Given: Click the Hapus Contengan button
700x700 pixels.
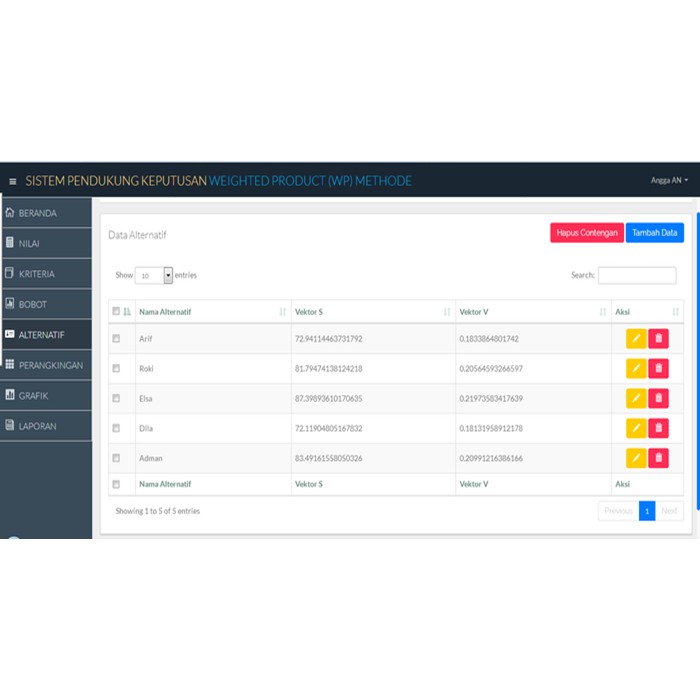Looking at the screenshot, I should [x=587, y=233].
